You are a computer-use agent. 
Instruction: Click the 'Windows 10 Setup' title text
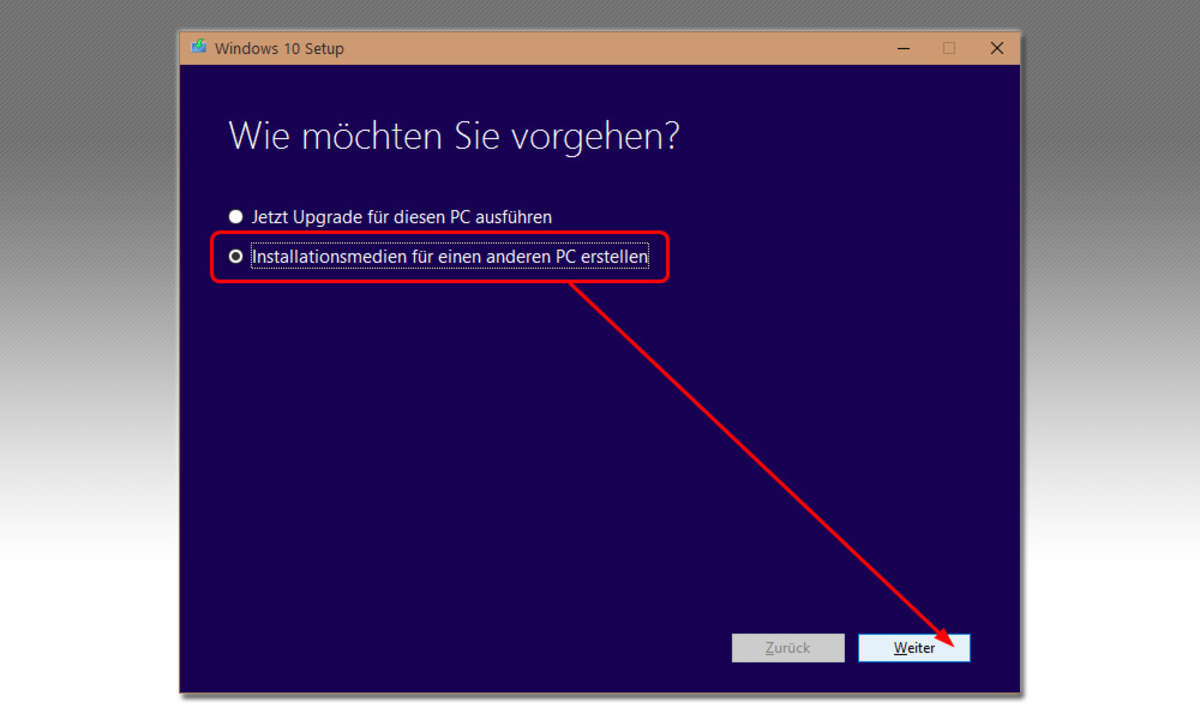[279, 48]
